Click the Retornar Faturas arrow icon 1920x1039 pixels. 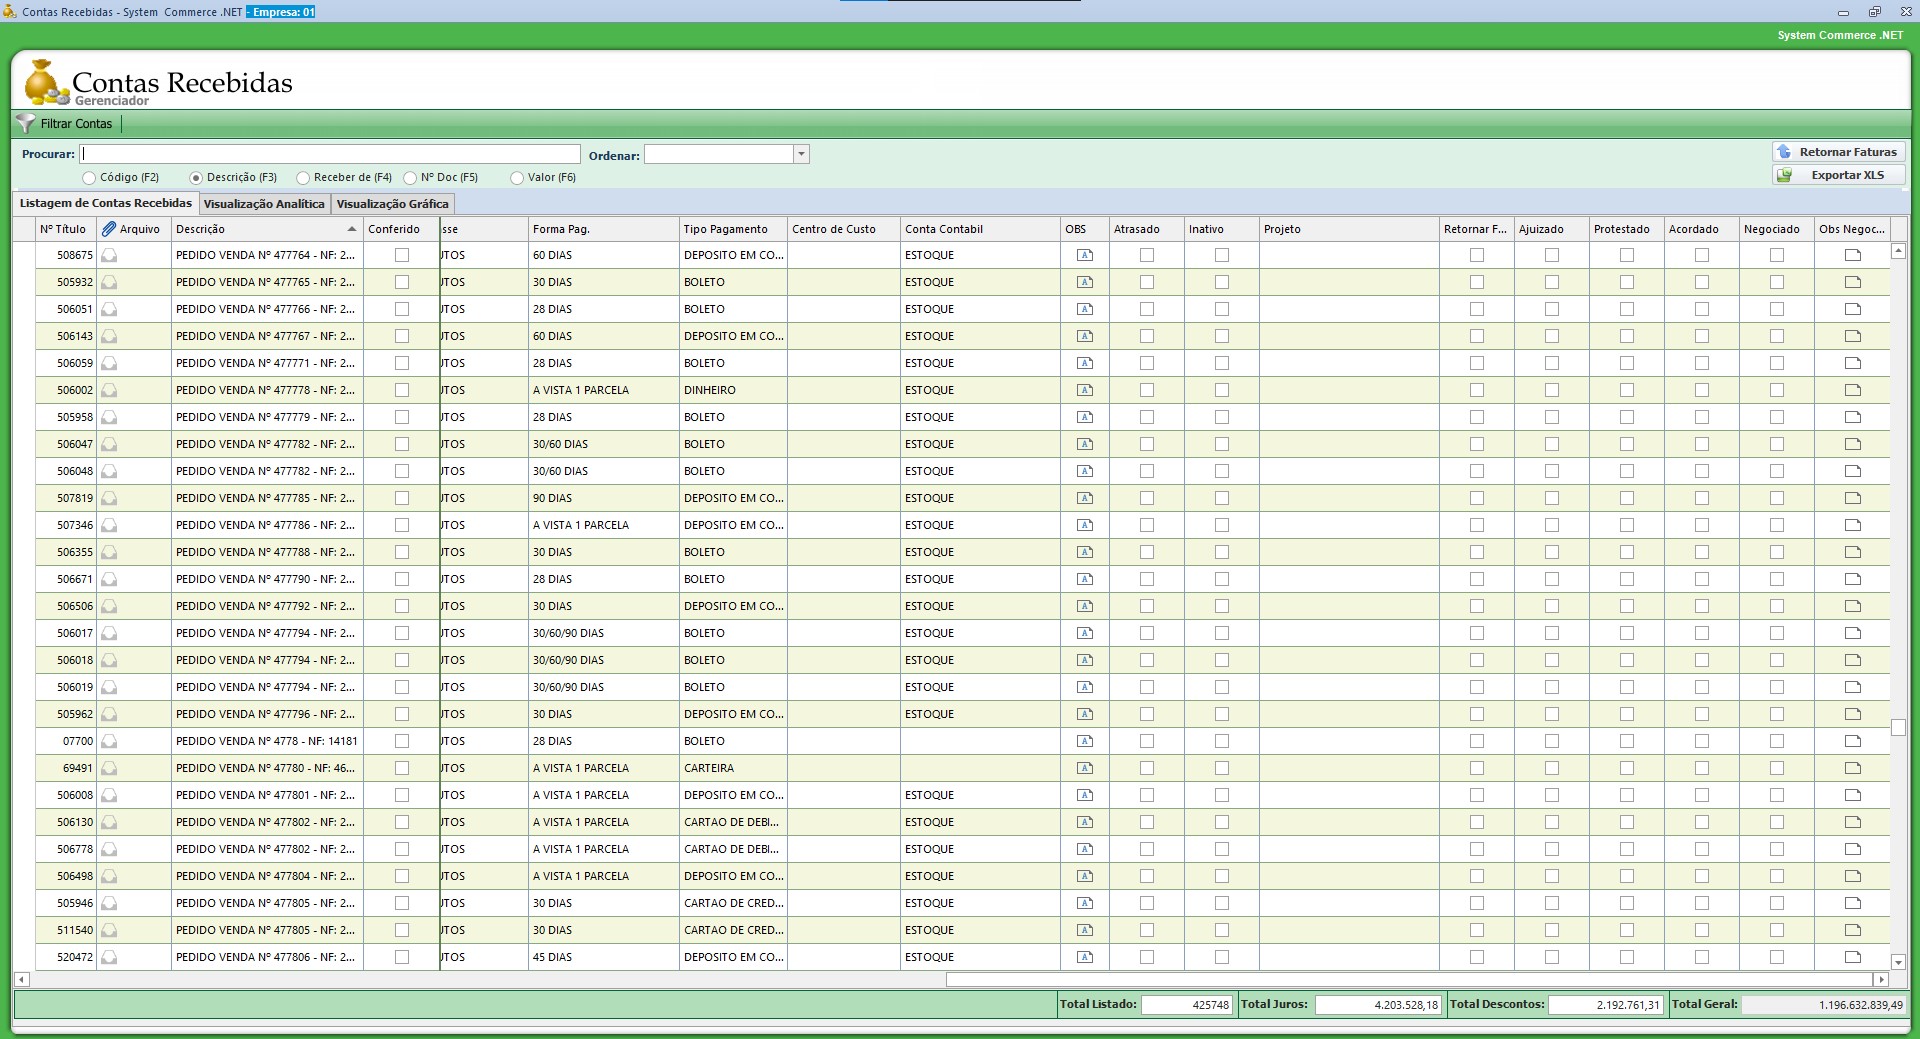pos(1784,152)
